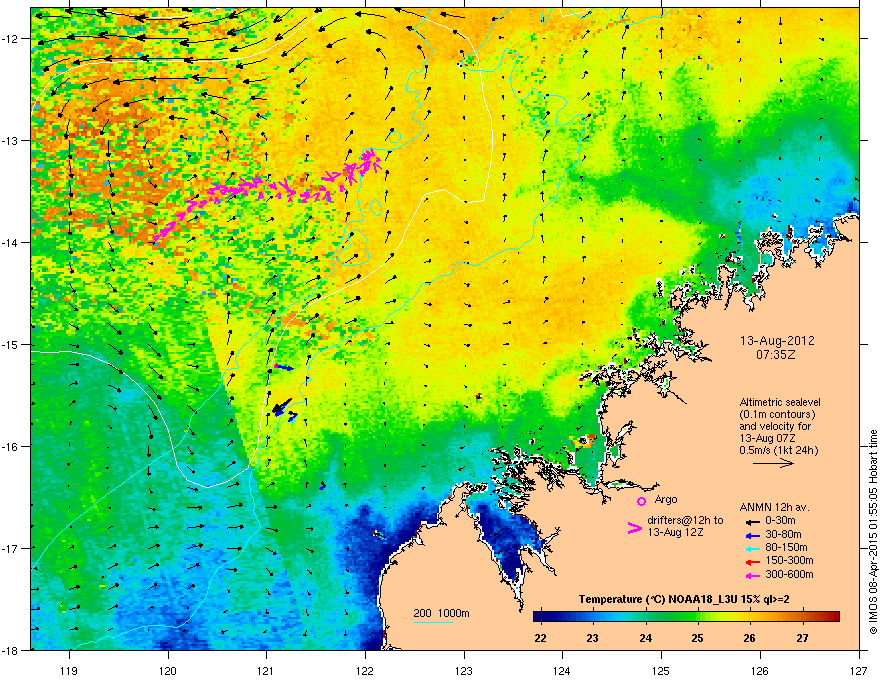Click the magenta drifters chevron legend symbol

tap(634, 528)
